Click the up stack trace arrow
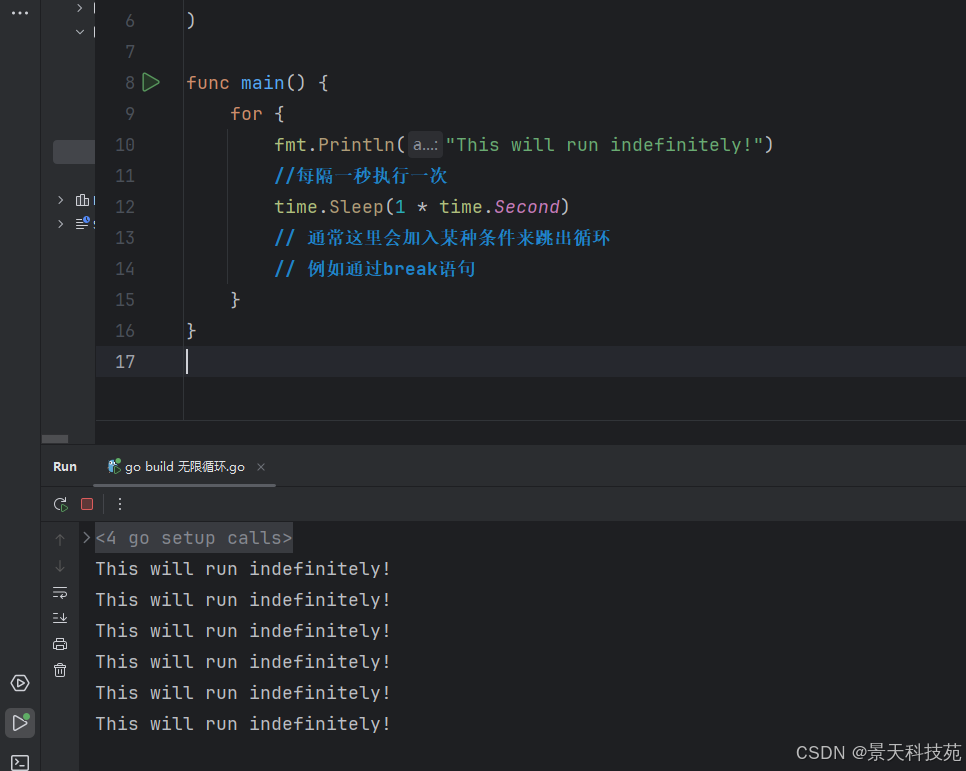The height and width of the screenshot is (771, 966). [60, 540]
